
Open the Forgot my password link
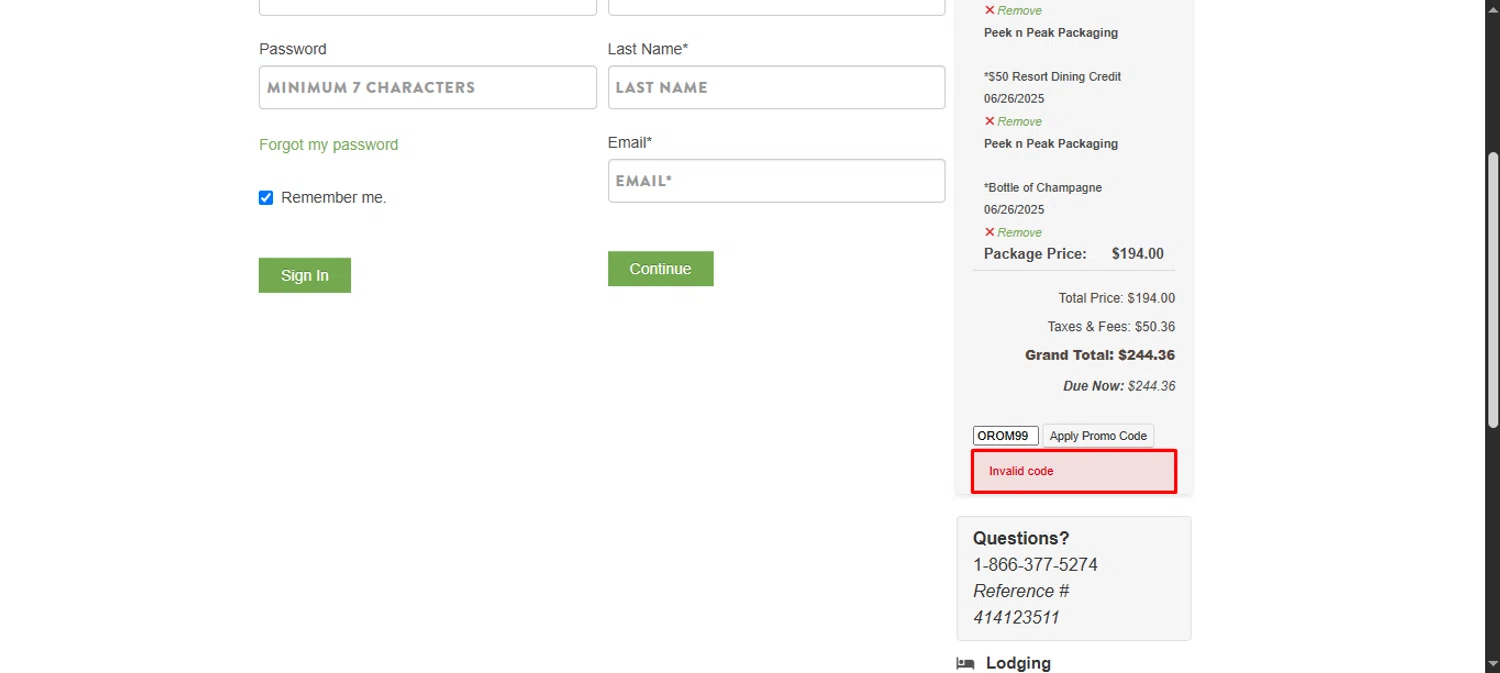point(328,144)
